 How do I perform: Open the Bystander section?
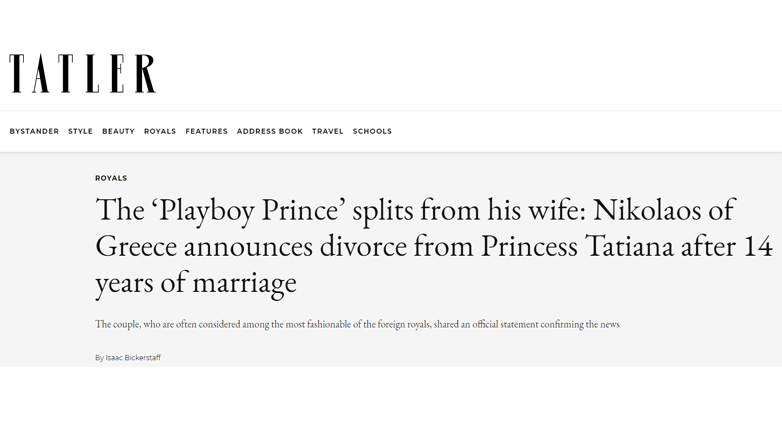pyautogui.click(x=34, y=131)
